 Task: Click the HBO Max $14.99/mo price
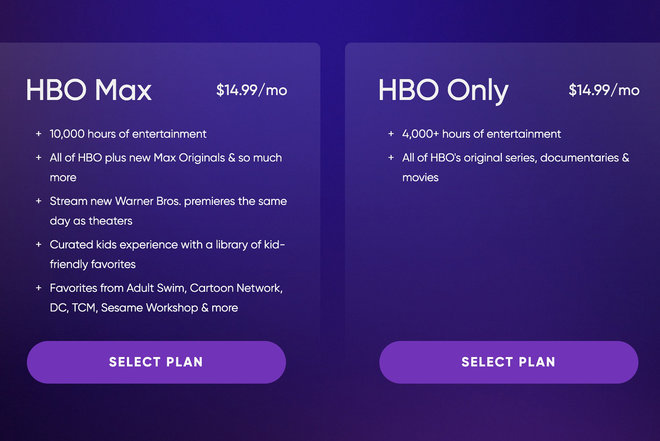click(252, 90)
